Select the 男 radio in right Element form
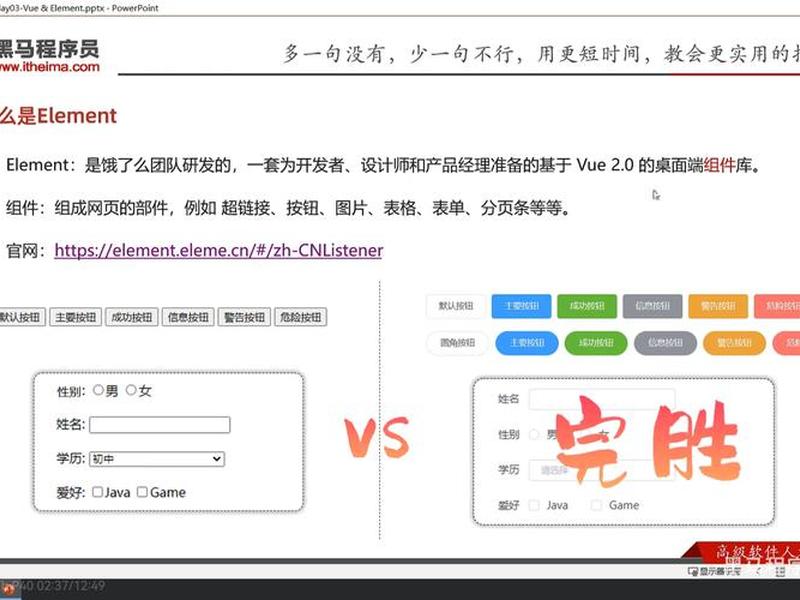Viewport: 800px width, 600px height. click(x=534, y=434)
